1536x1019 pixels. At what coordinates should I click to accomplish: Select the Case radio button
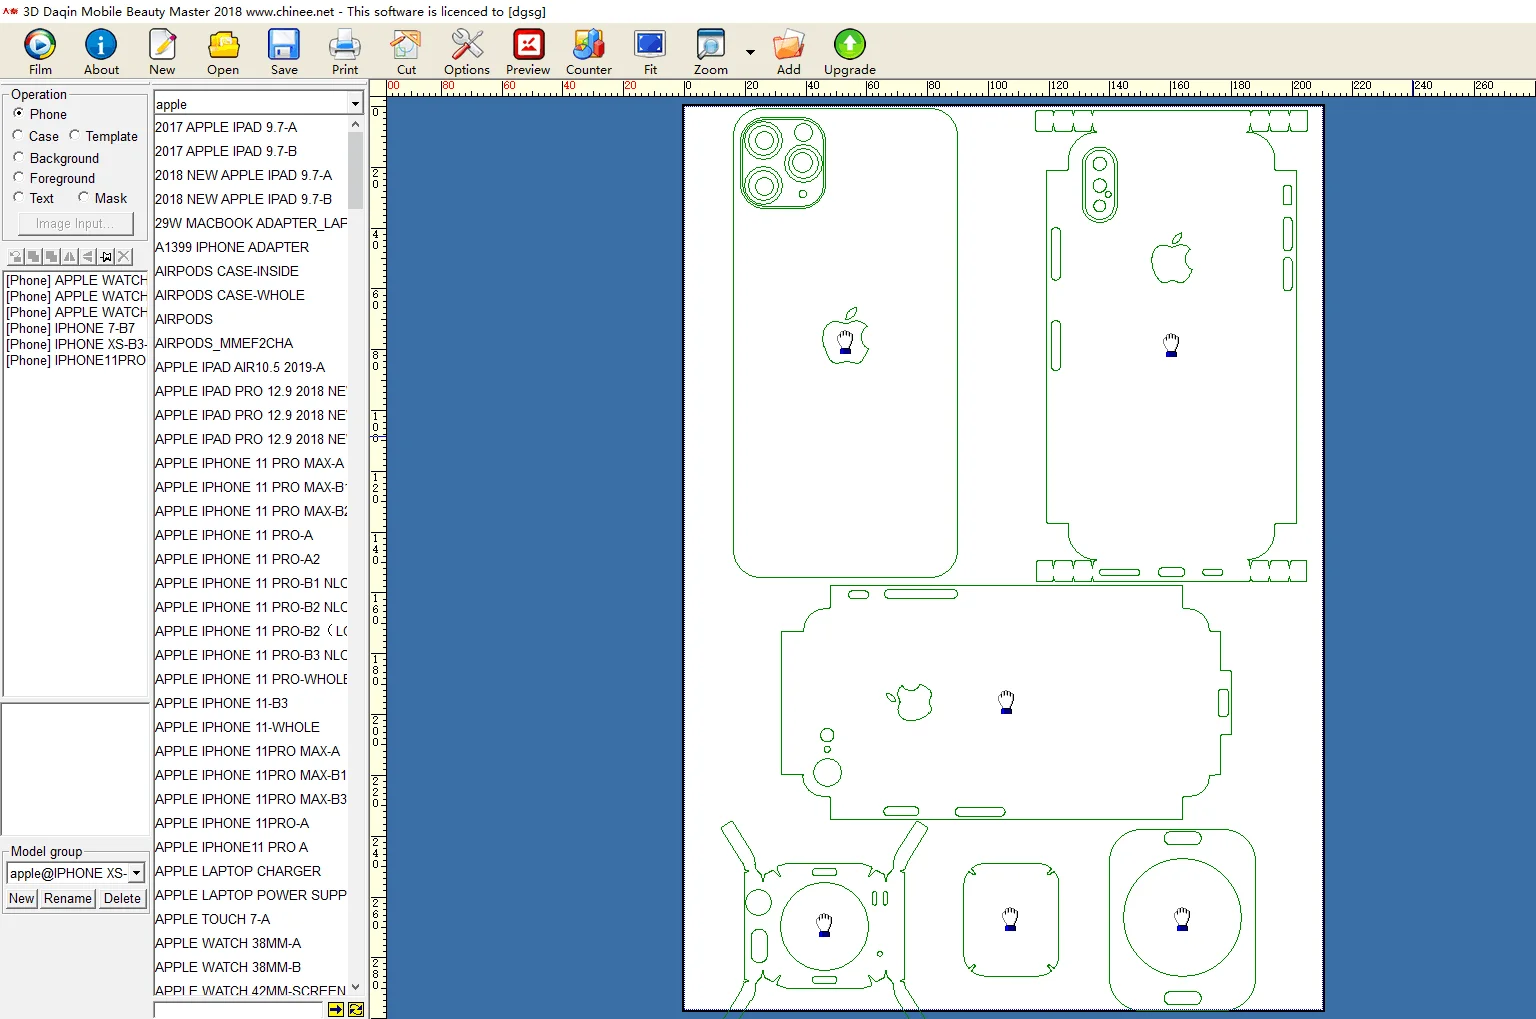point(19,136)
